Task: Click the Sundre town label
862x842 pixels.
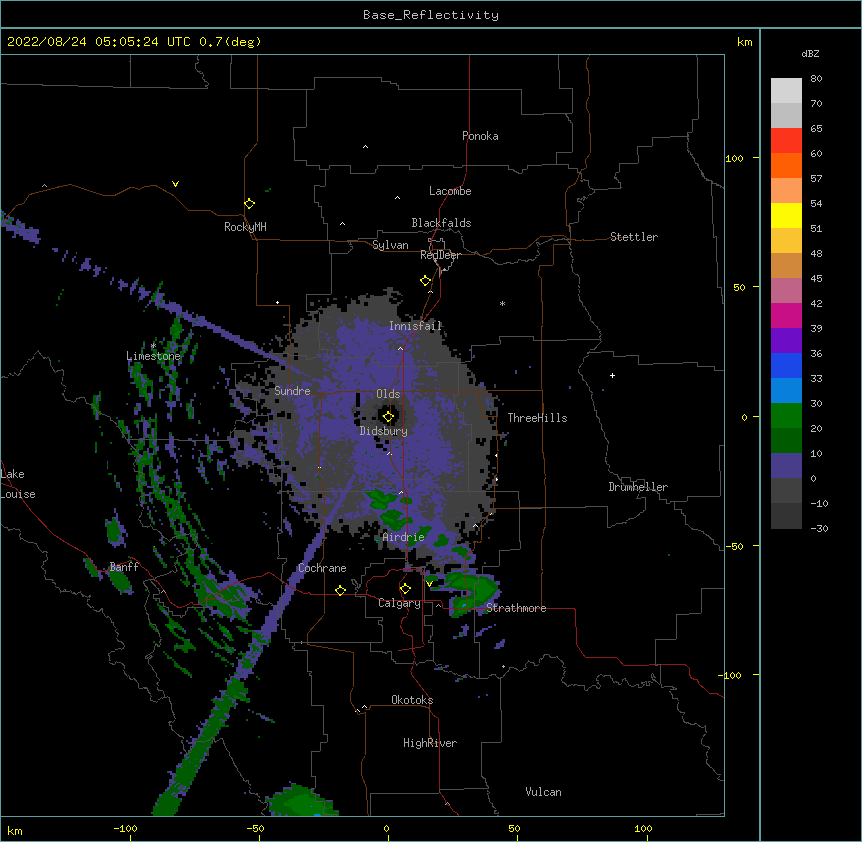Action: pos(292,391)
